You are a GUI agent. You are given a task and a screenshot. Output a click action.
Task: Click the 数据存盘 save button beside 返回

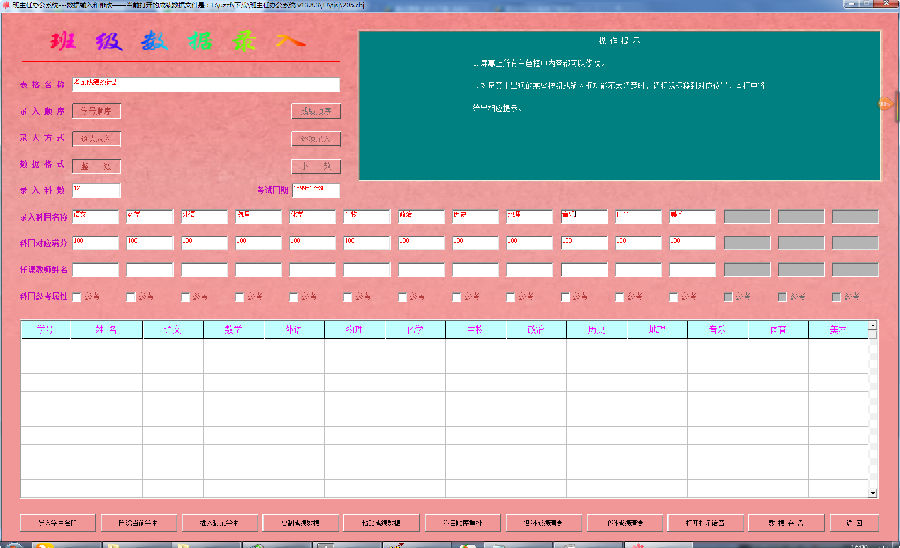pyautogui.click(x=786, y=523)
